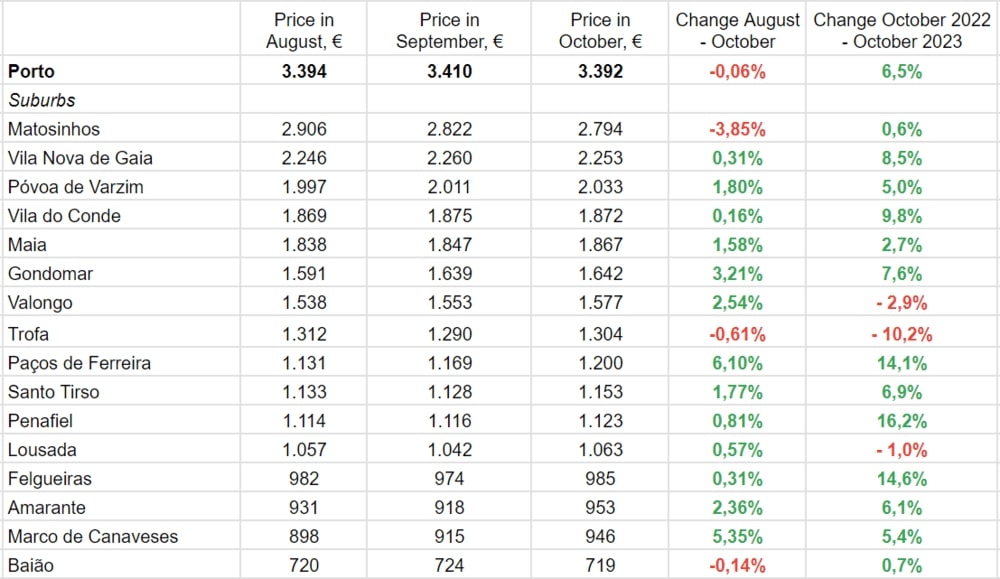Click the 'Price in August, €' column header

point(303,30)
